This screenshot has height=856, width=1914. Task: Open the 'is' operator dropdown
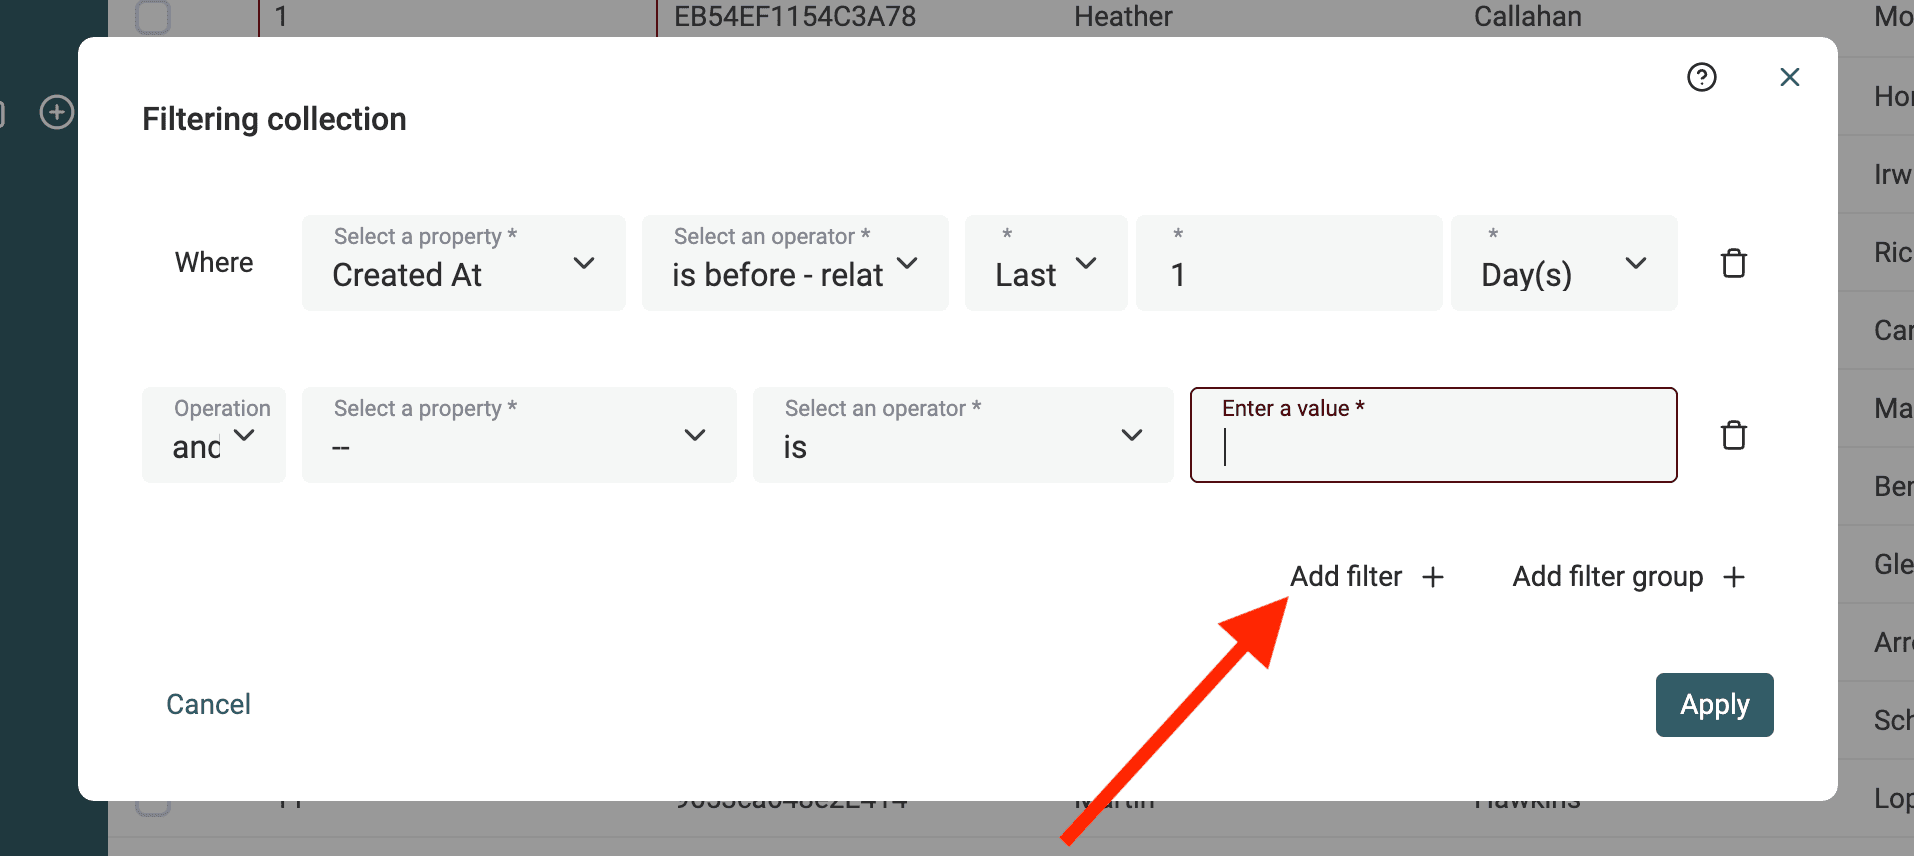(962, 435)
